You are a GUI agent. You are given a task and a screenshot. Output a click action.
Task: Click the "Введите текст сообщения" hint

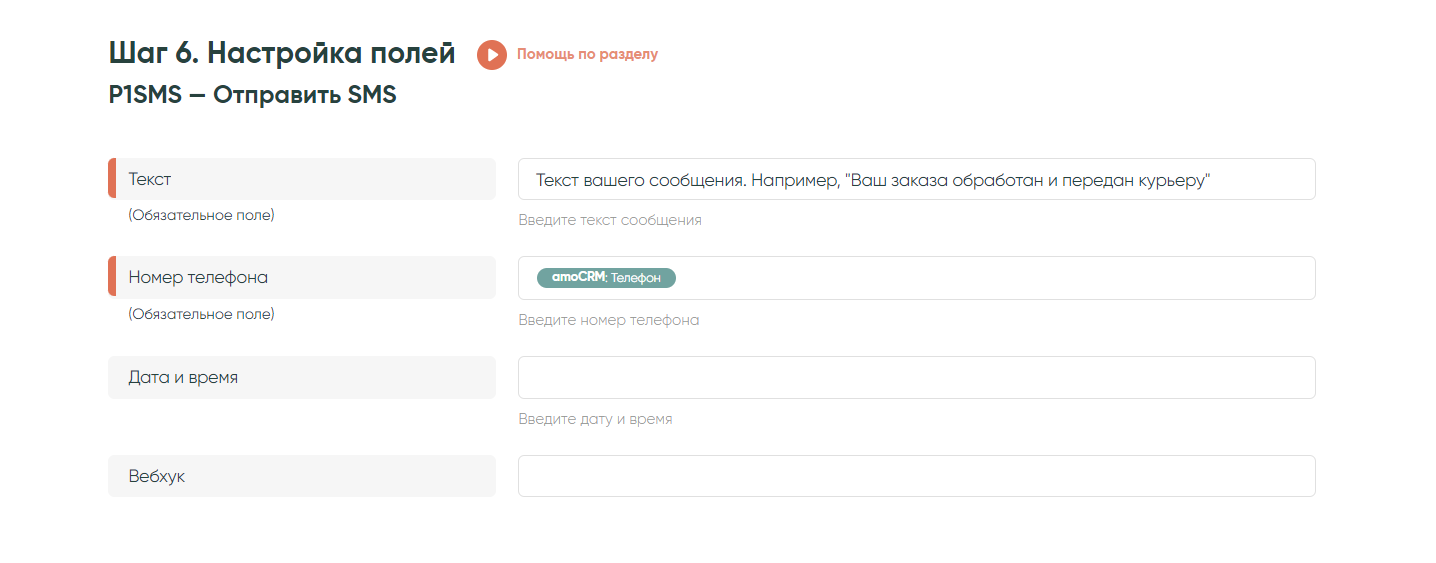(609, 220)
